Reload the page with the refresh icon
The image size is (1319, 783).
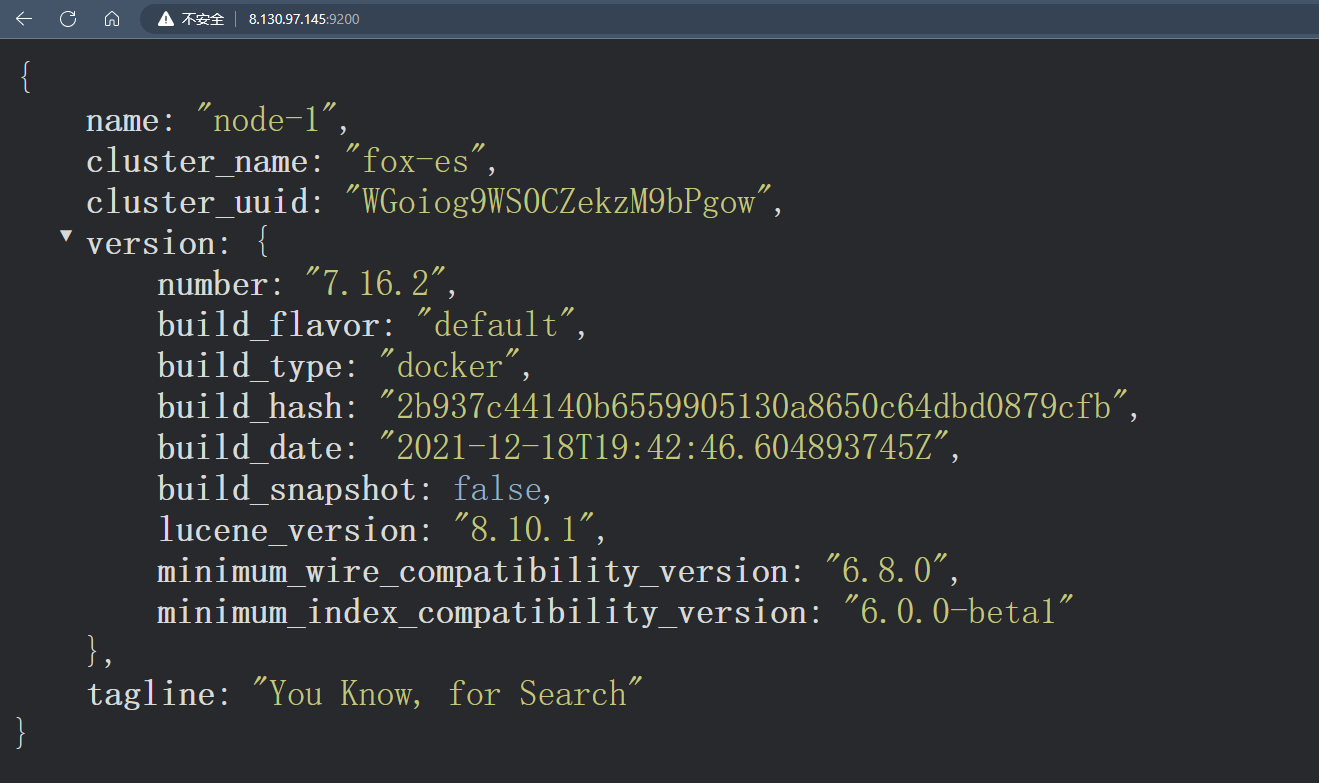(x=68, y=19)
